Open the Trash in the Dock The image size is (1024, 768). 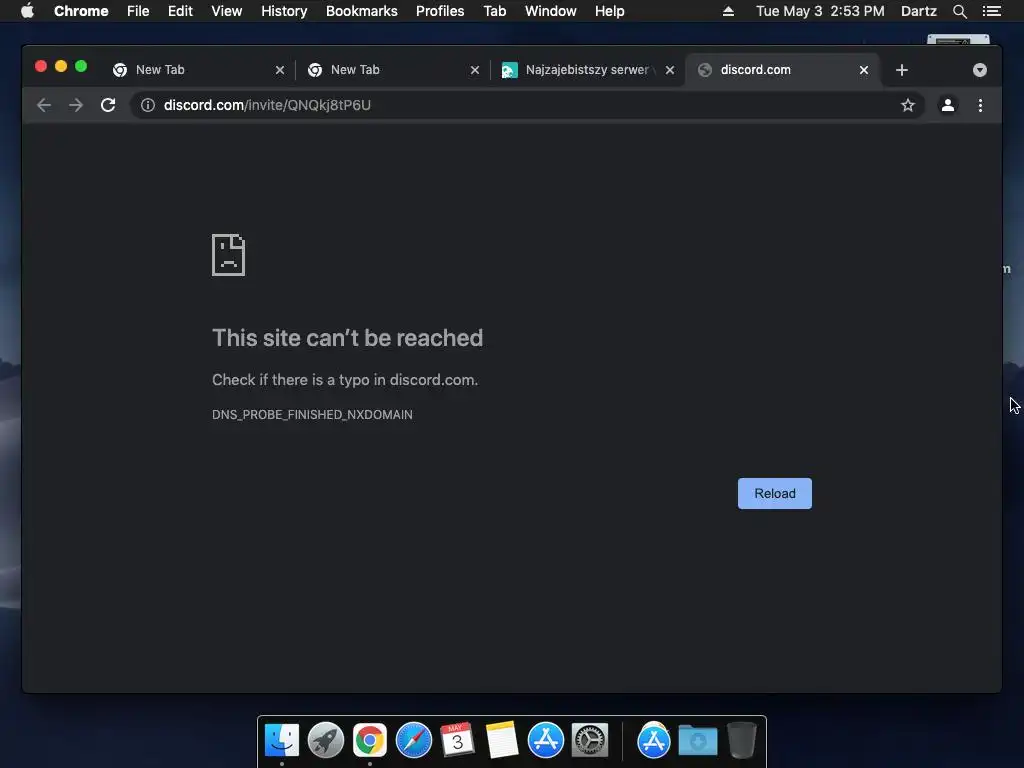742,741
